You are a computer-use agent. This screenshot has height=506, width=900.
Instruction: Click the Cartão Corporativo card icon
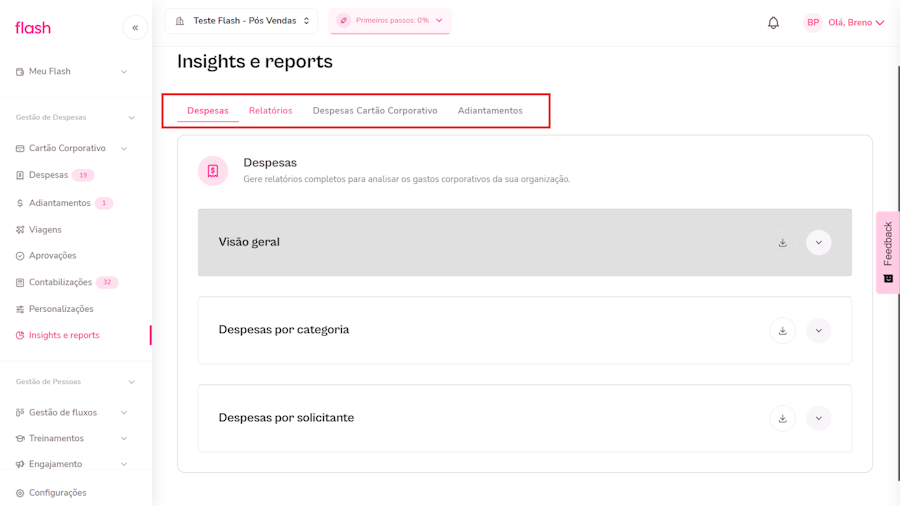20,149
